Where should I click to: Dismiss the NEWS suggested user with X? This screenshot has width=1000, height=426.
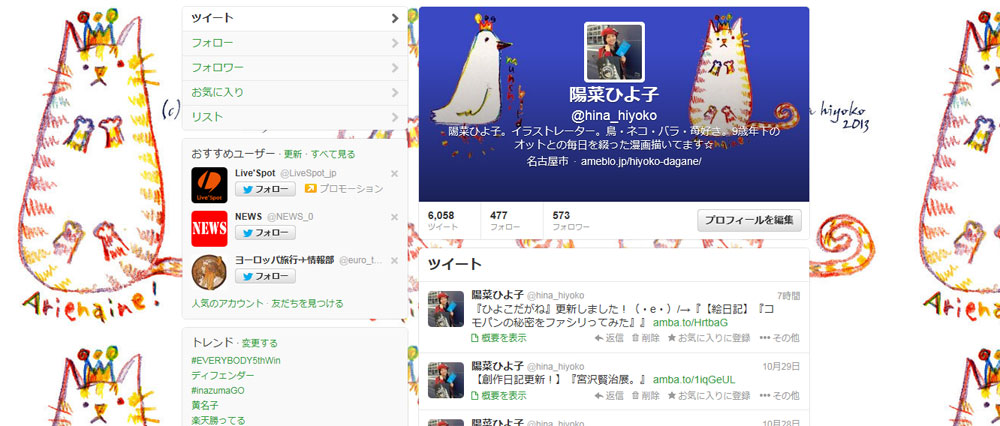(394, 217)
